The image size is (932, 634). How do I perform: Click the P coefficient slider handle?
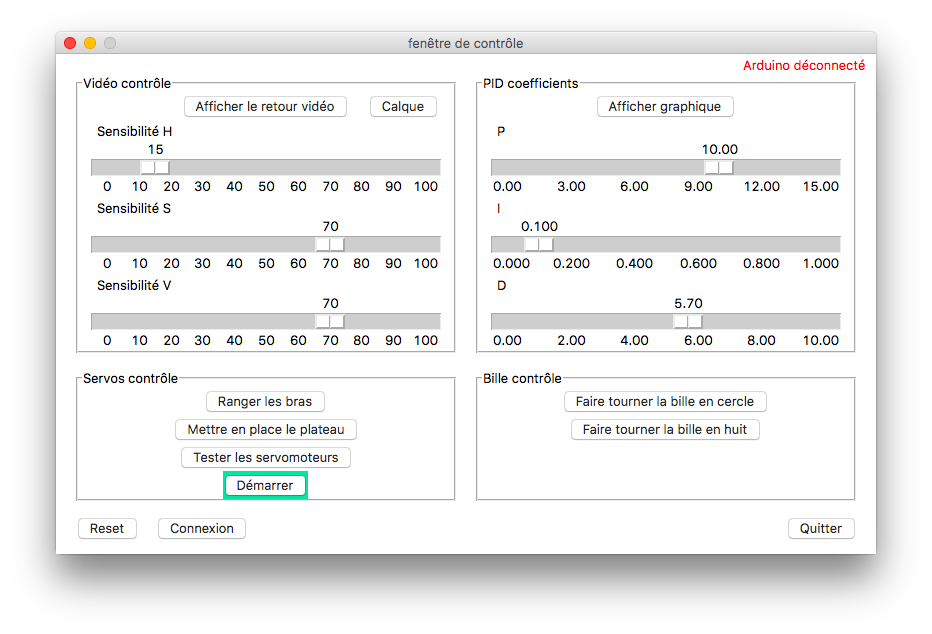coord(719,168)
